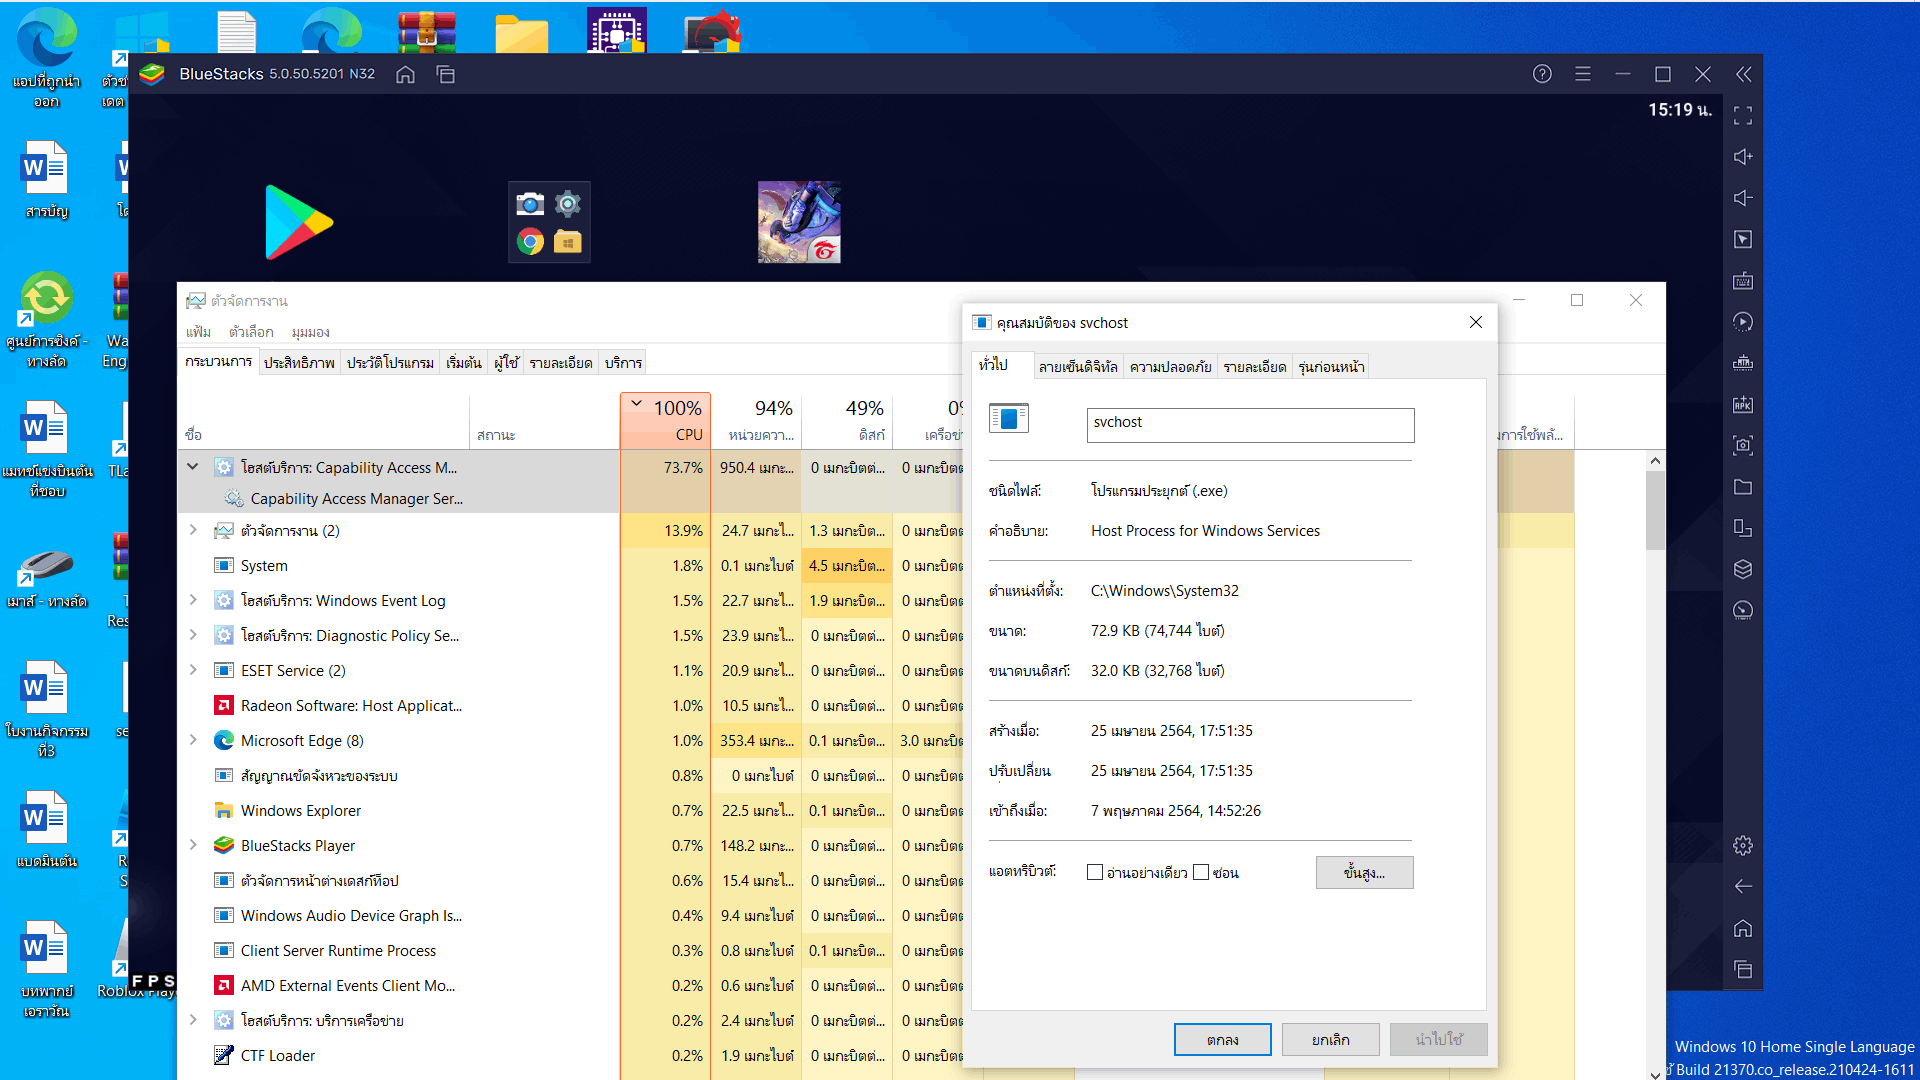Launch the Garena Free Fire game icon

point(799,222)
